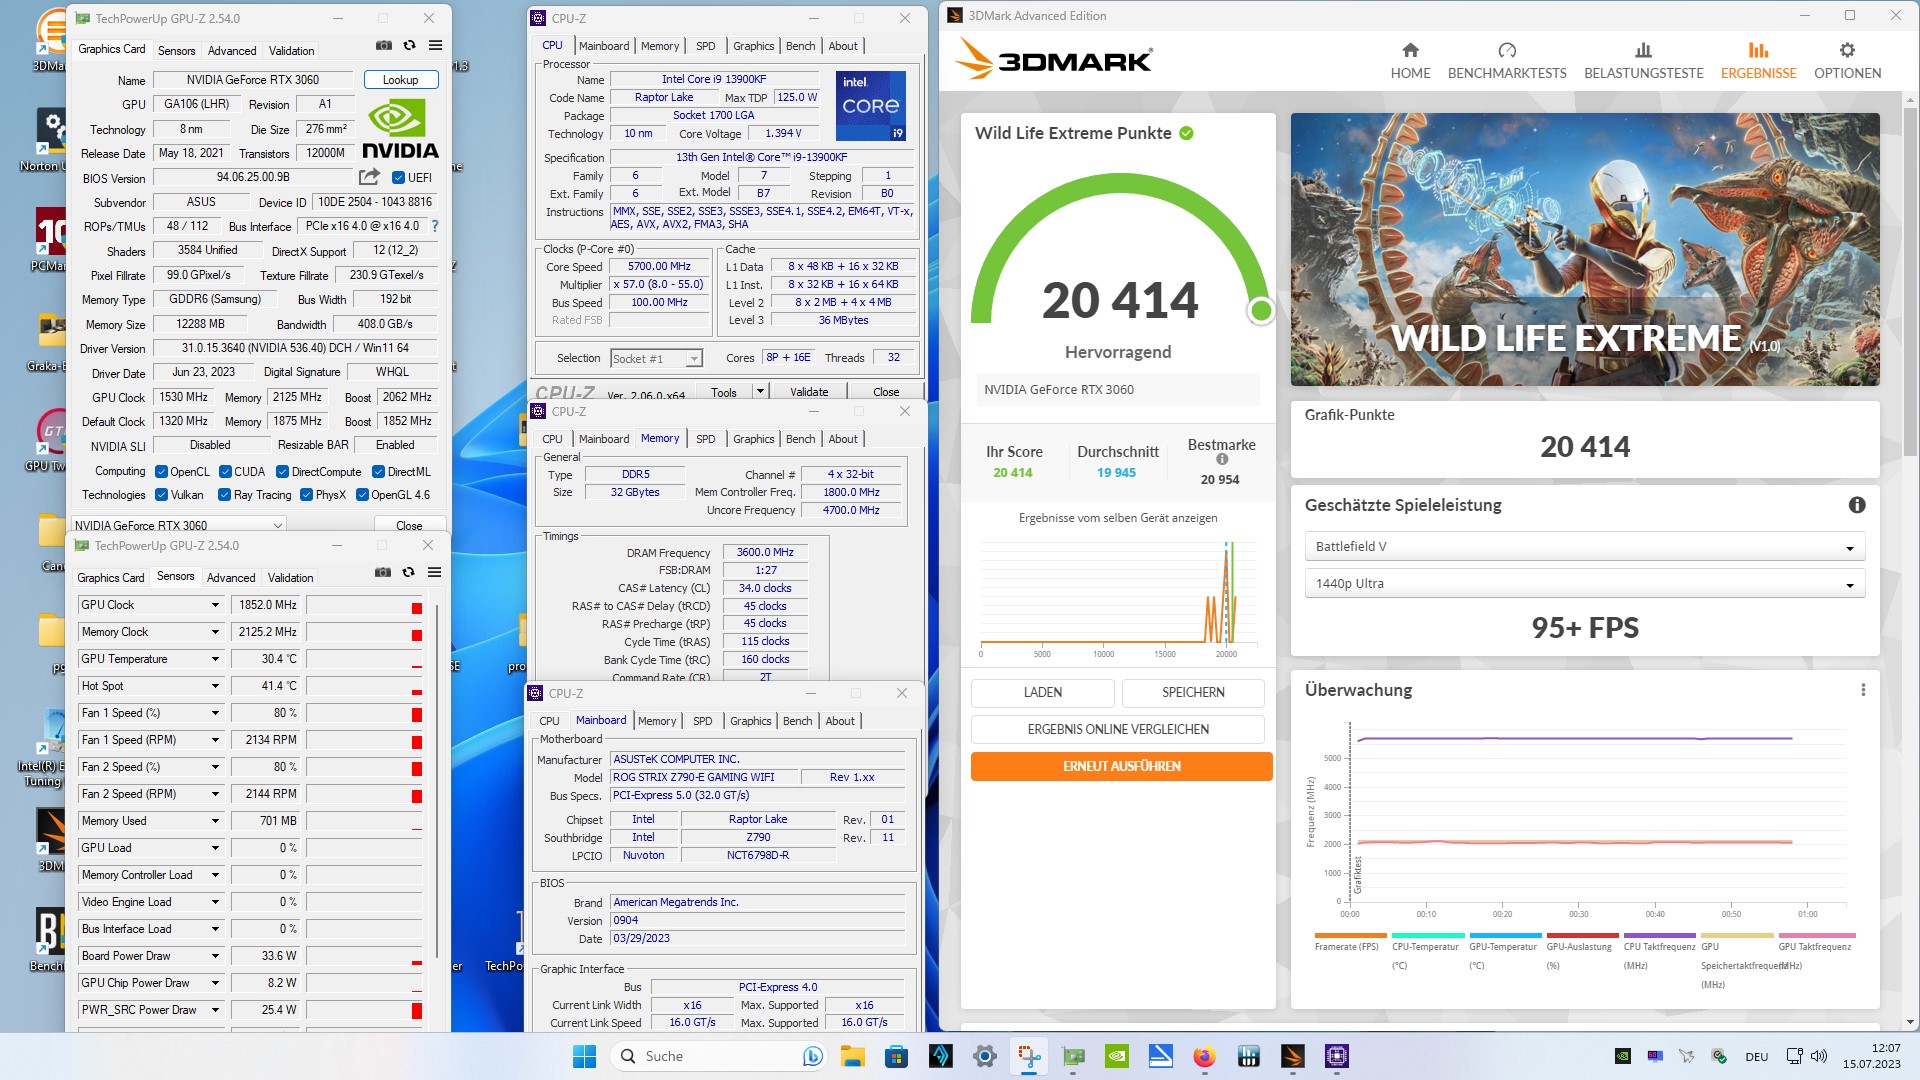Screen dimensions: 1920x1080
Task: Open NVIDIA app from the taskbar
Action: pos(1116,1056)
